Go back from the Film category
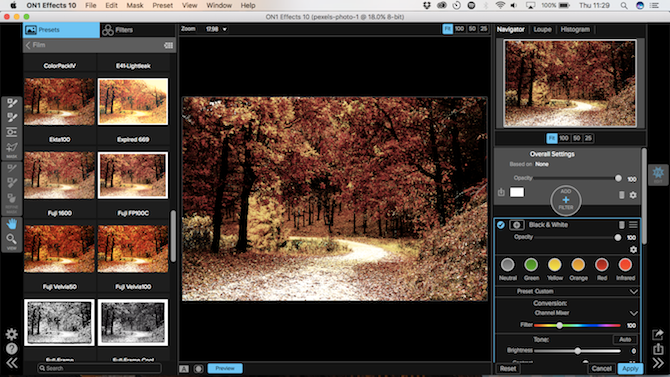Screen dimensions: 670x377 pos(28,45)
